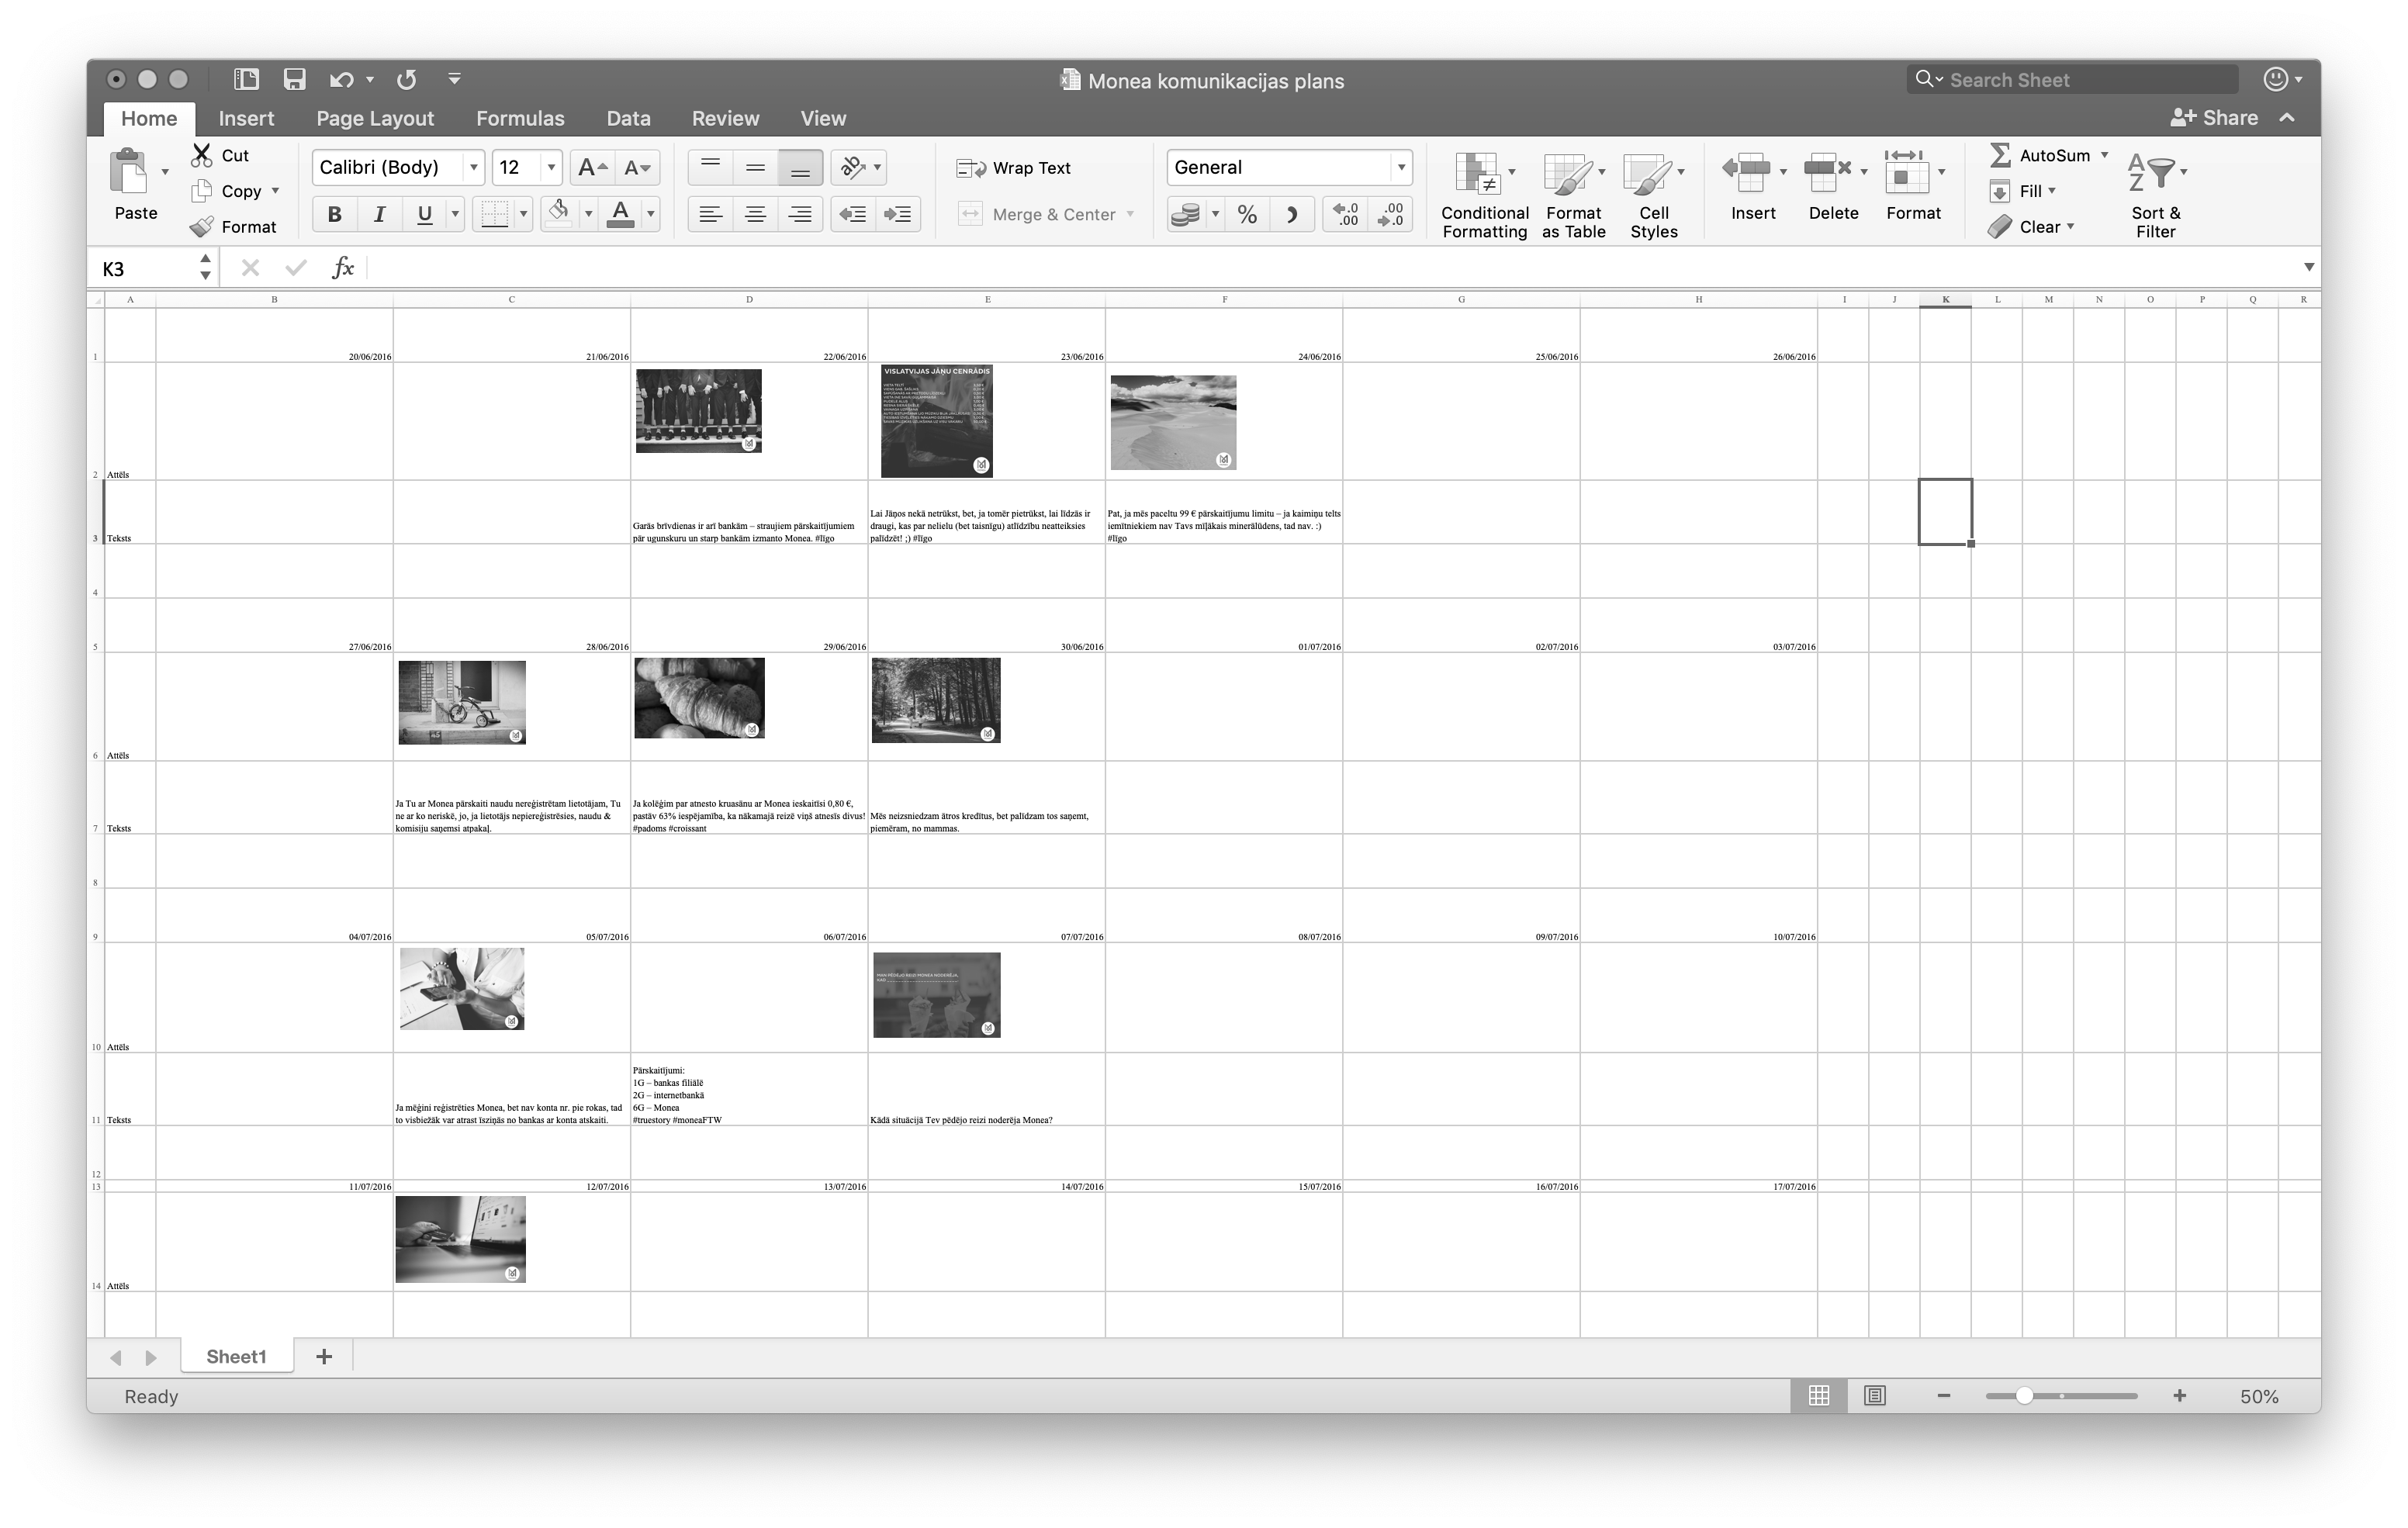The height and width of the screenshot is (1528, 2408).
Task: Click the accounting number format coins icon
Action: [x=1185, y=214]
